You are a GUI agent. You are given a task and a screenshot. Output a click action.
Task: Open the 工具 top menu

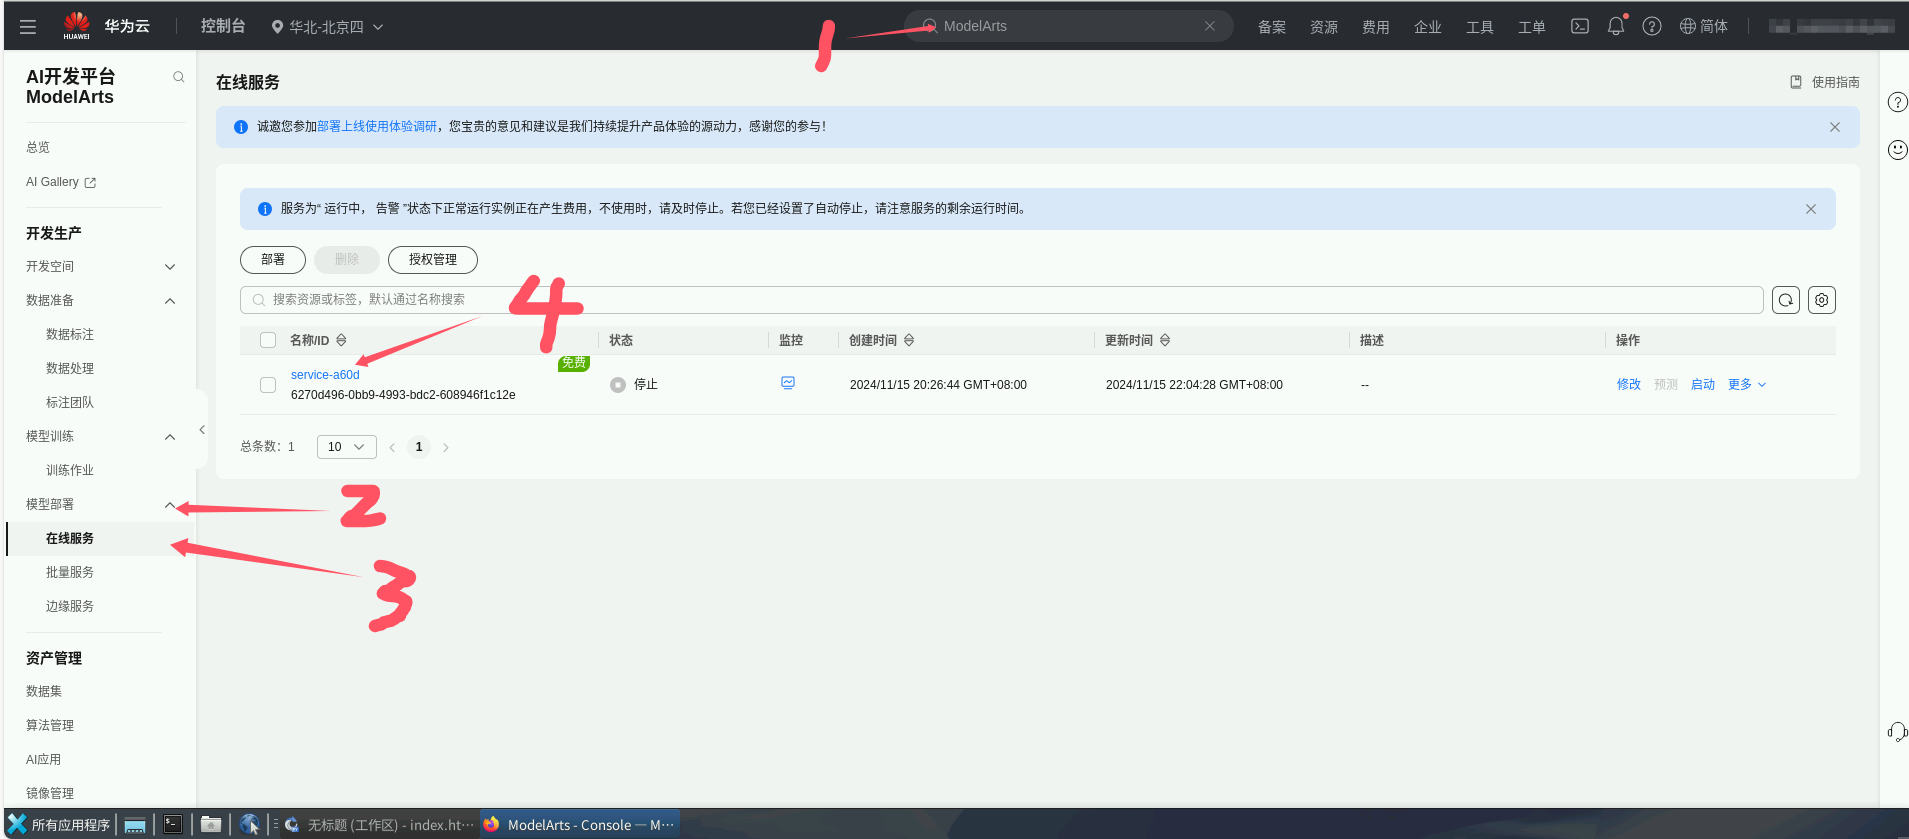click(x=1480, y=27)
